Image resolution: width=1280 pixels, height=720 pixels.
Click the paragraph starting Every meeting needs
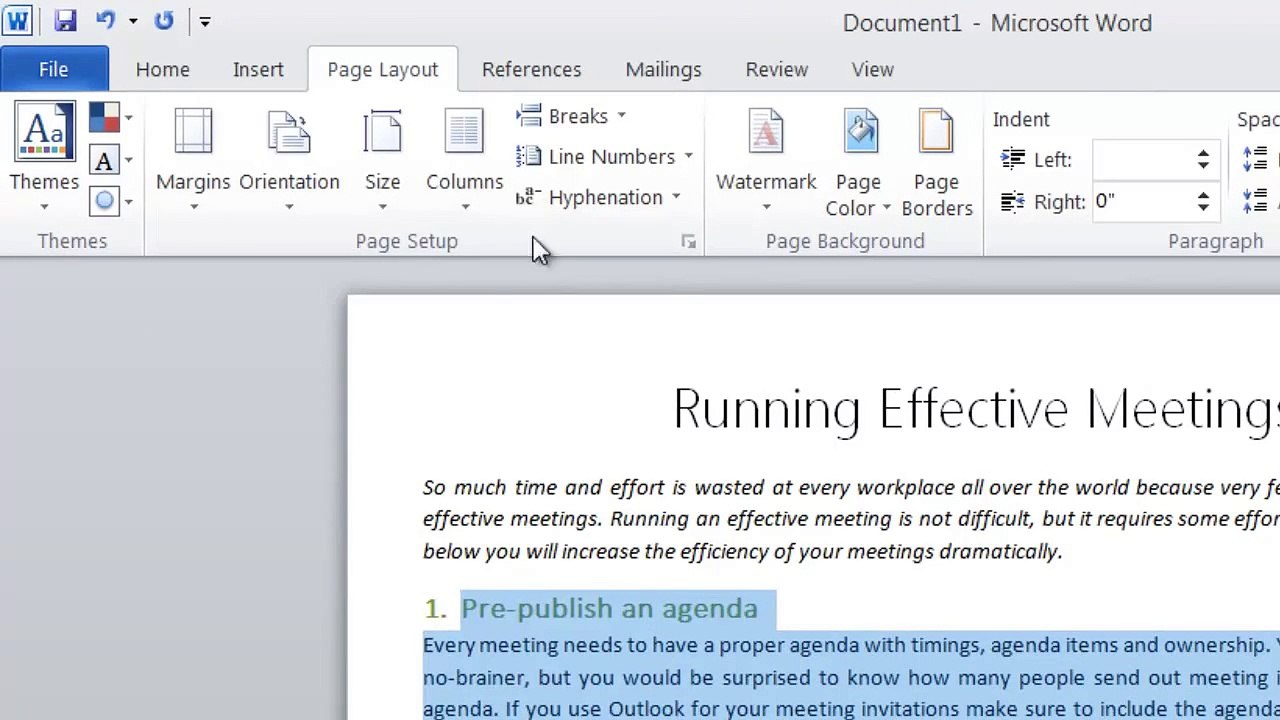pos(851,677)
